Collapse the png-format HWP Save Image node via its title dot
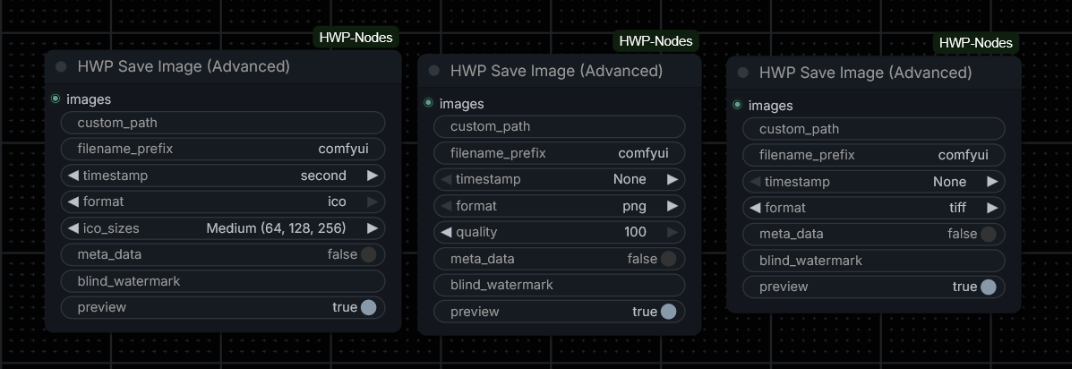This screenshot has height=369, width=1072. [x=434, y=71]
